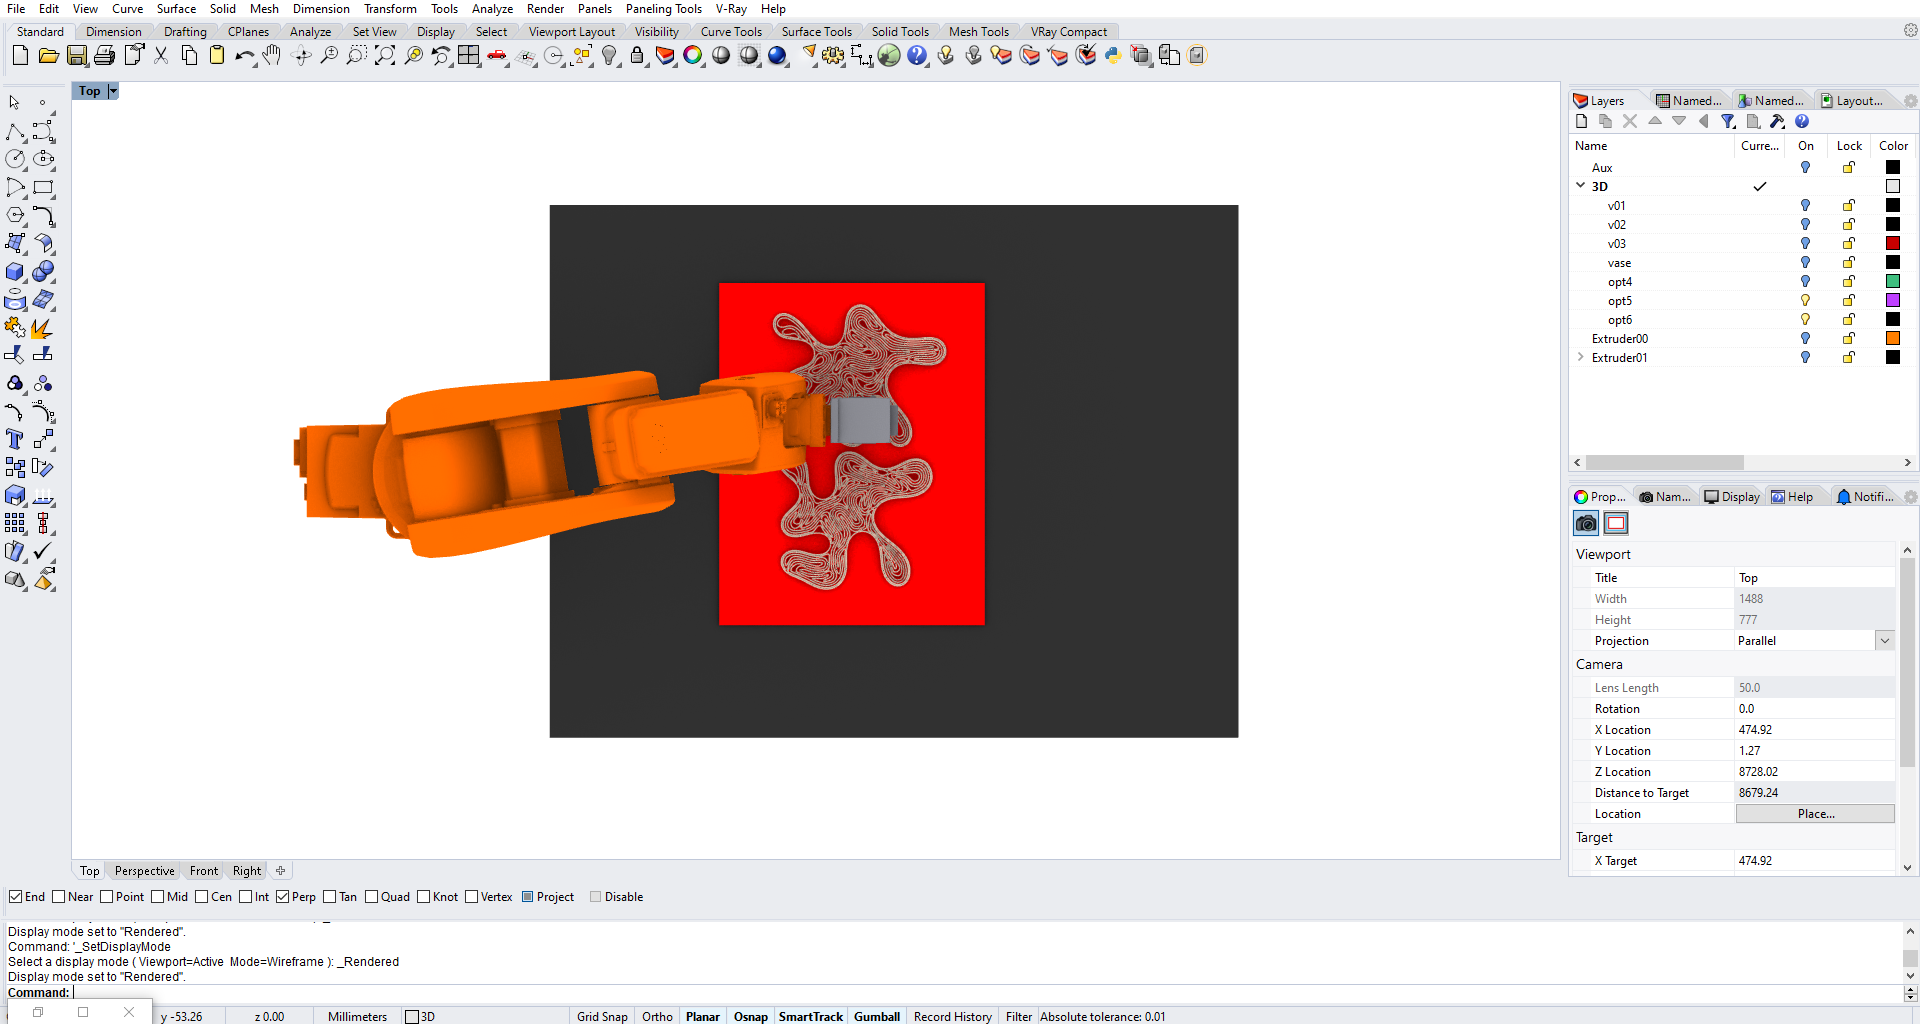Screen dimensions: 1920x1024
Task: Click the Python script icon
Action: 1113,56
